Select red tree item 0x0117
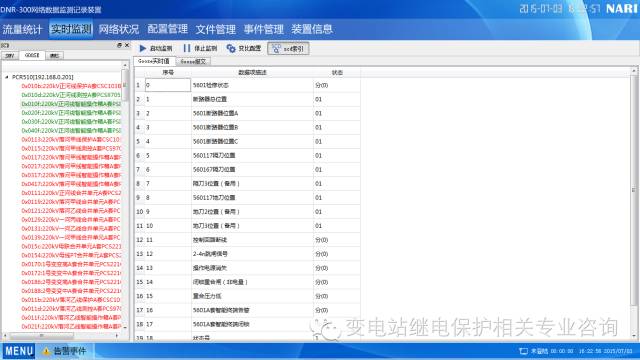This screenshot has width=640, height=360. (x=71, y=157)
